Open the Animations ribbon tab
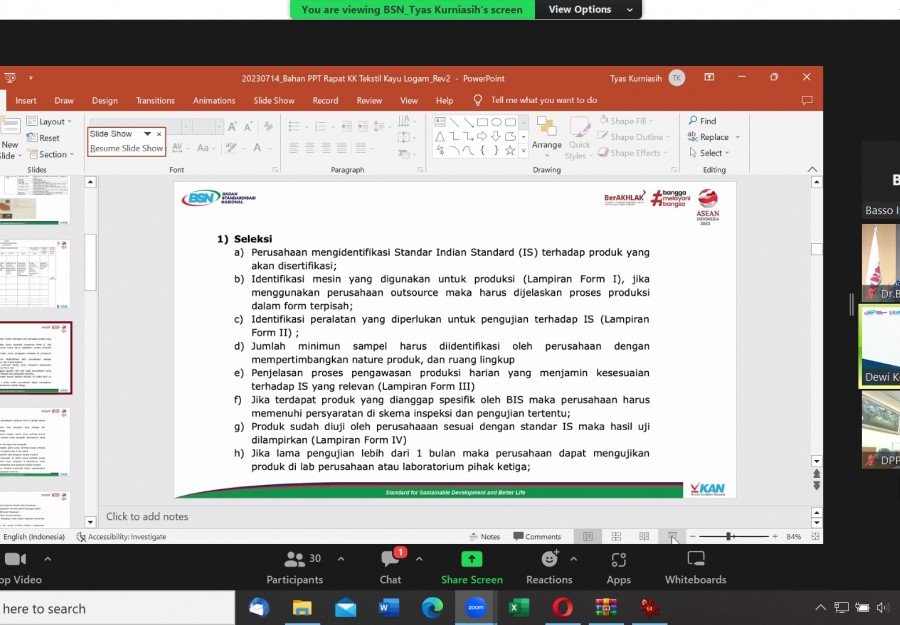900x625 pixels. tap(214, 101)
